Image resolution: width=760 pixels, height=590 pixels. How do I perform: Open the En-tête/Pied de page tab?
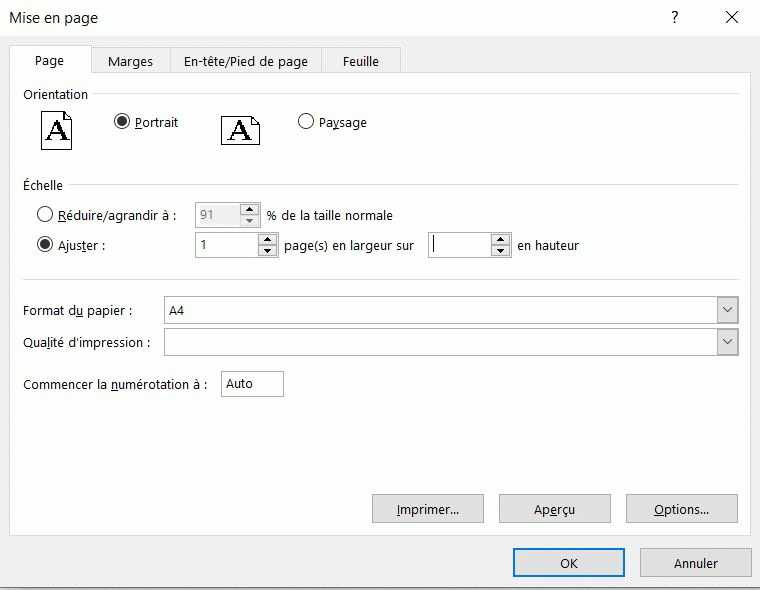[246, 61]
